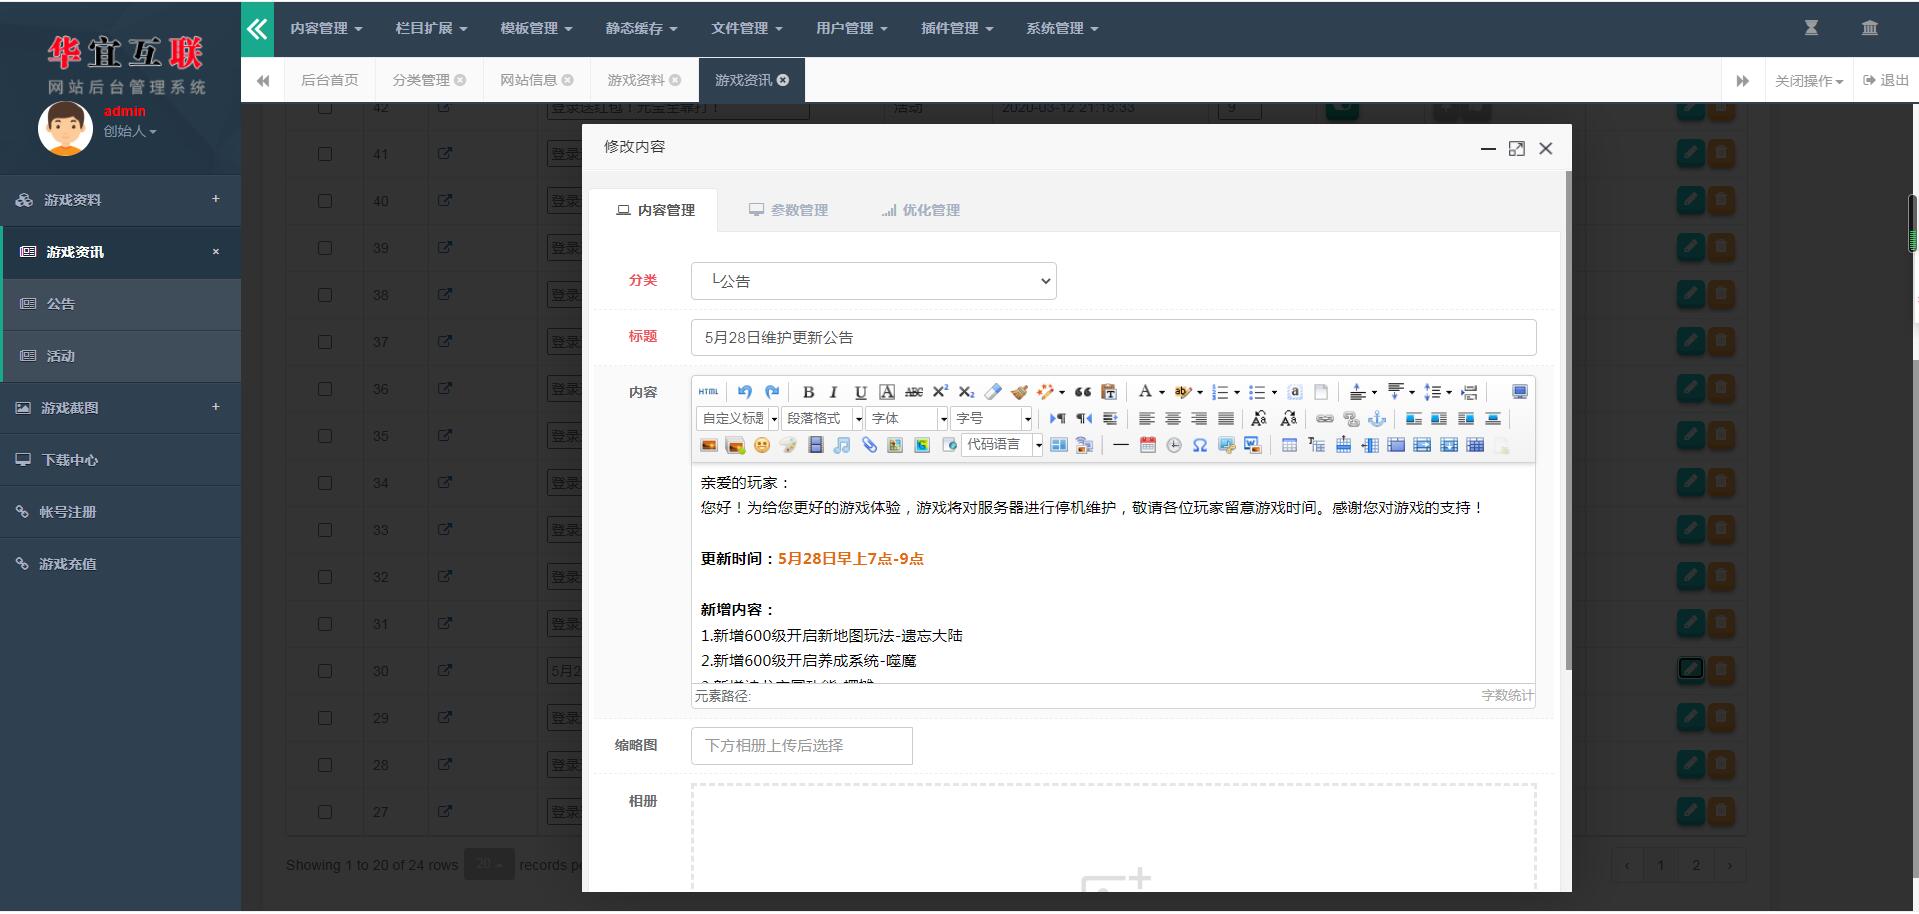
Task: Justify text alignment
Action: coord(1225,419)
